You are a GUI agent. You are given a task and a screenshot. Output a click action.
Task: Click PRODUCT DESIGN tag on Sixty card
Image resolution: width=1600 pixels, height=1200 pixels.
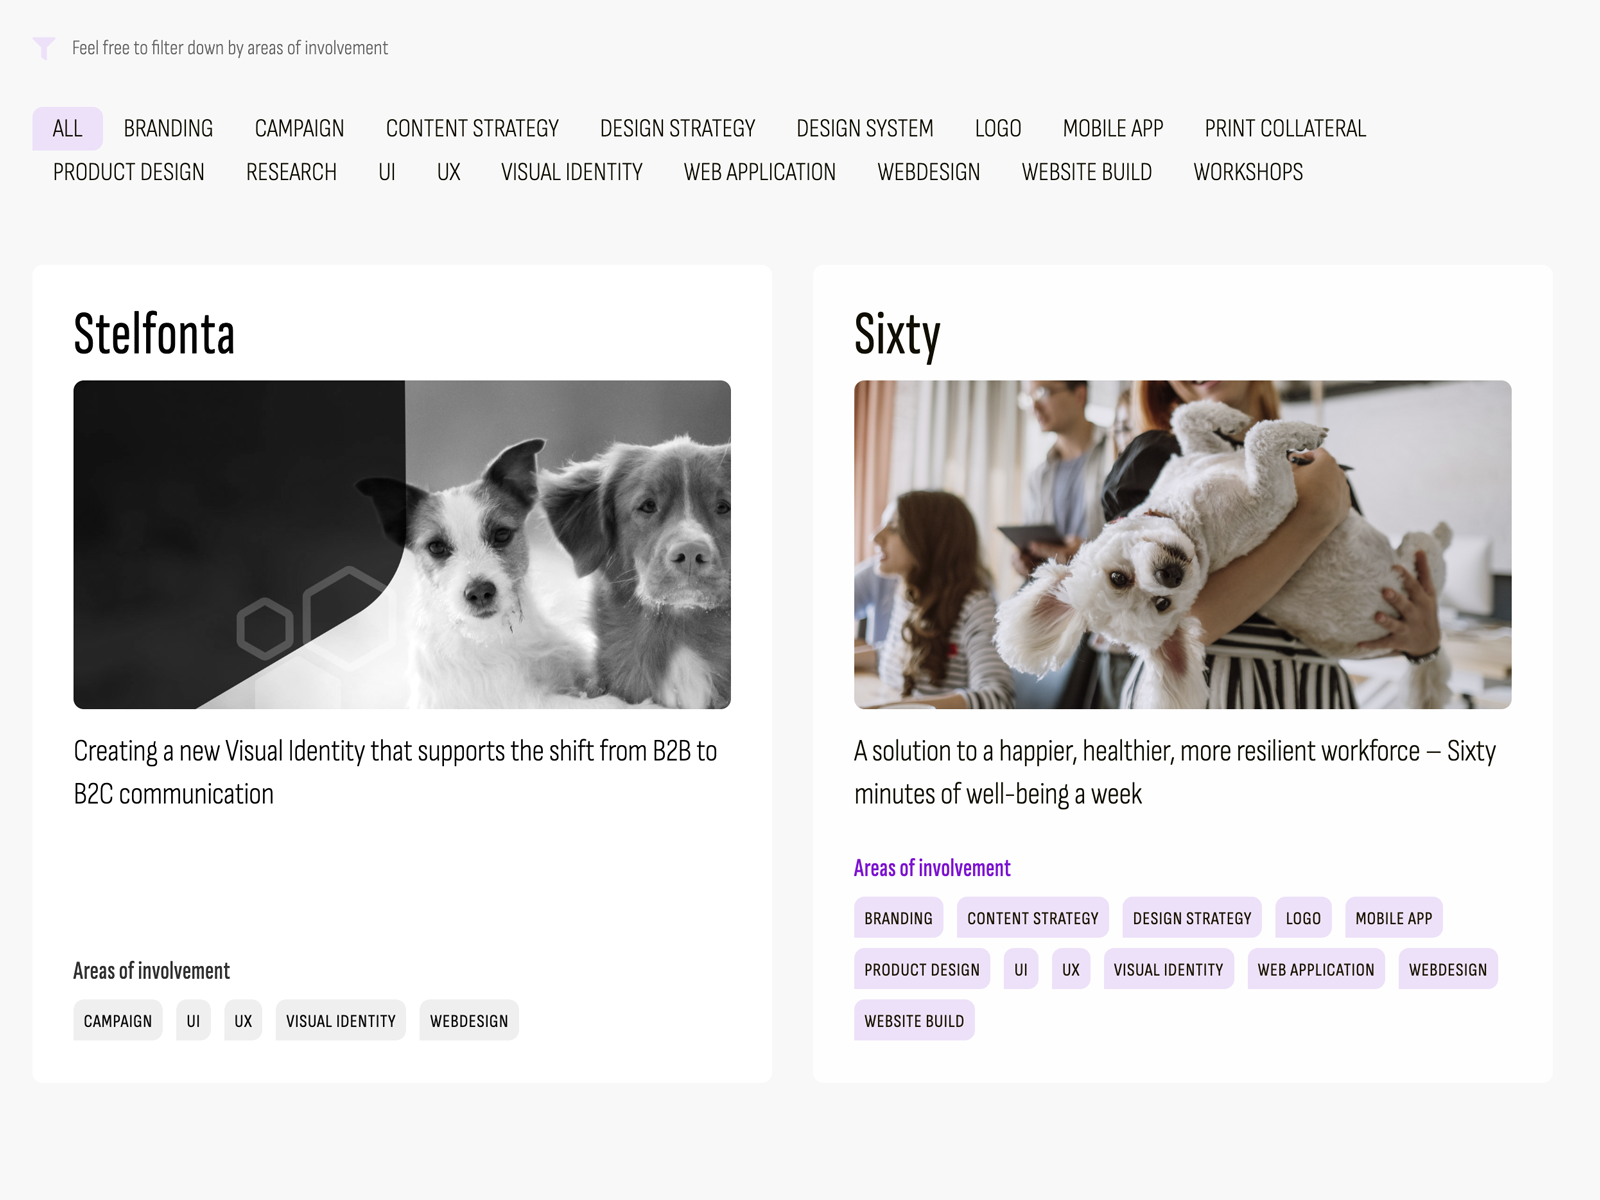point(922,969)
